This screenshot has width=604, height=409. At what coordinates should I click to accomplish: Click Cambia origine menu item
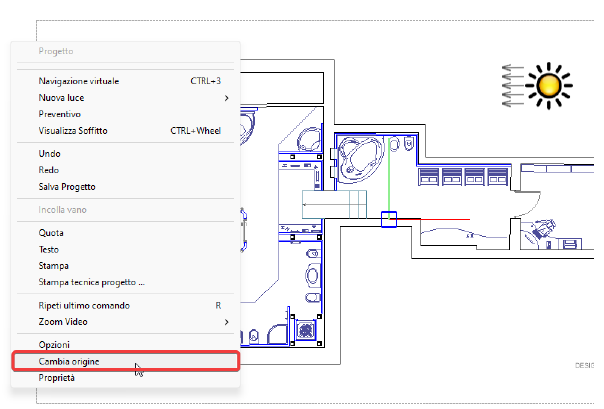126,361
